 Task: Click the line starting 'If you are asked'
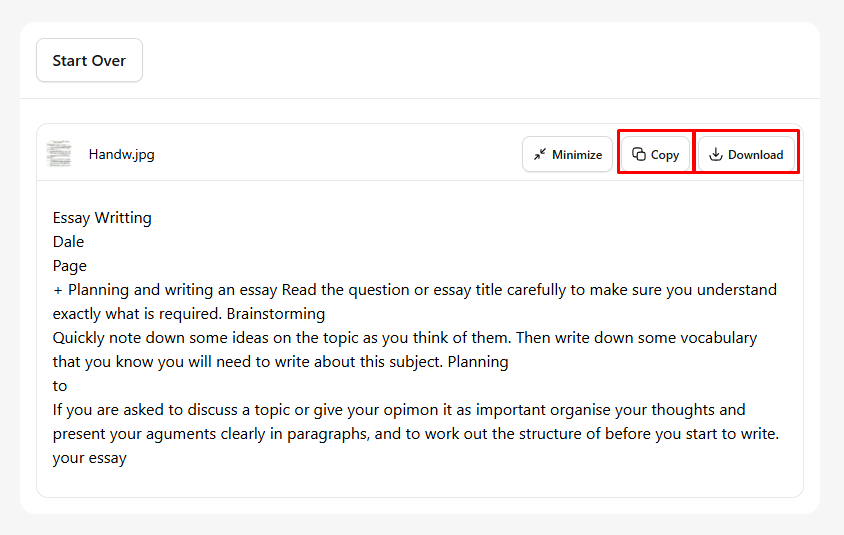pos(399,410)
